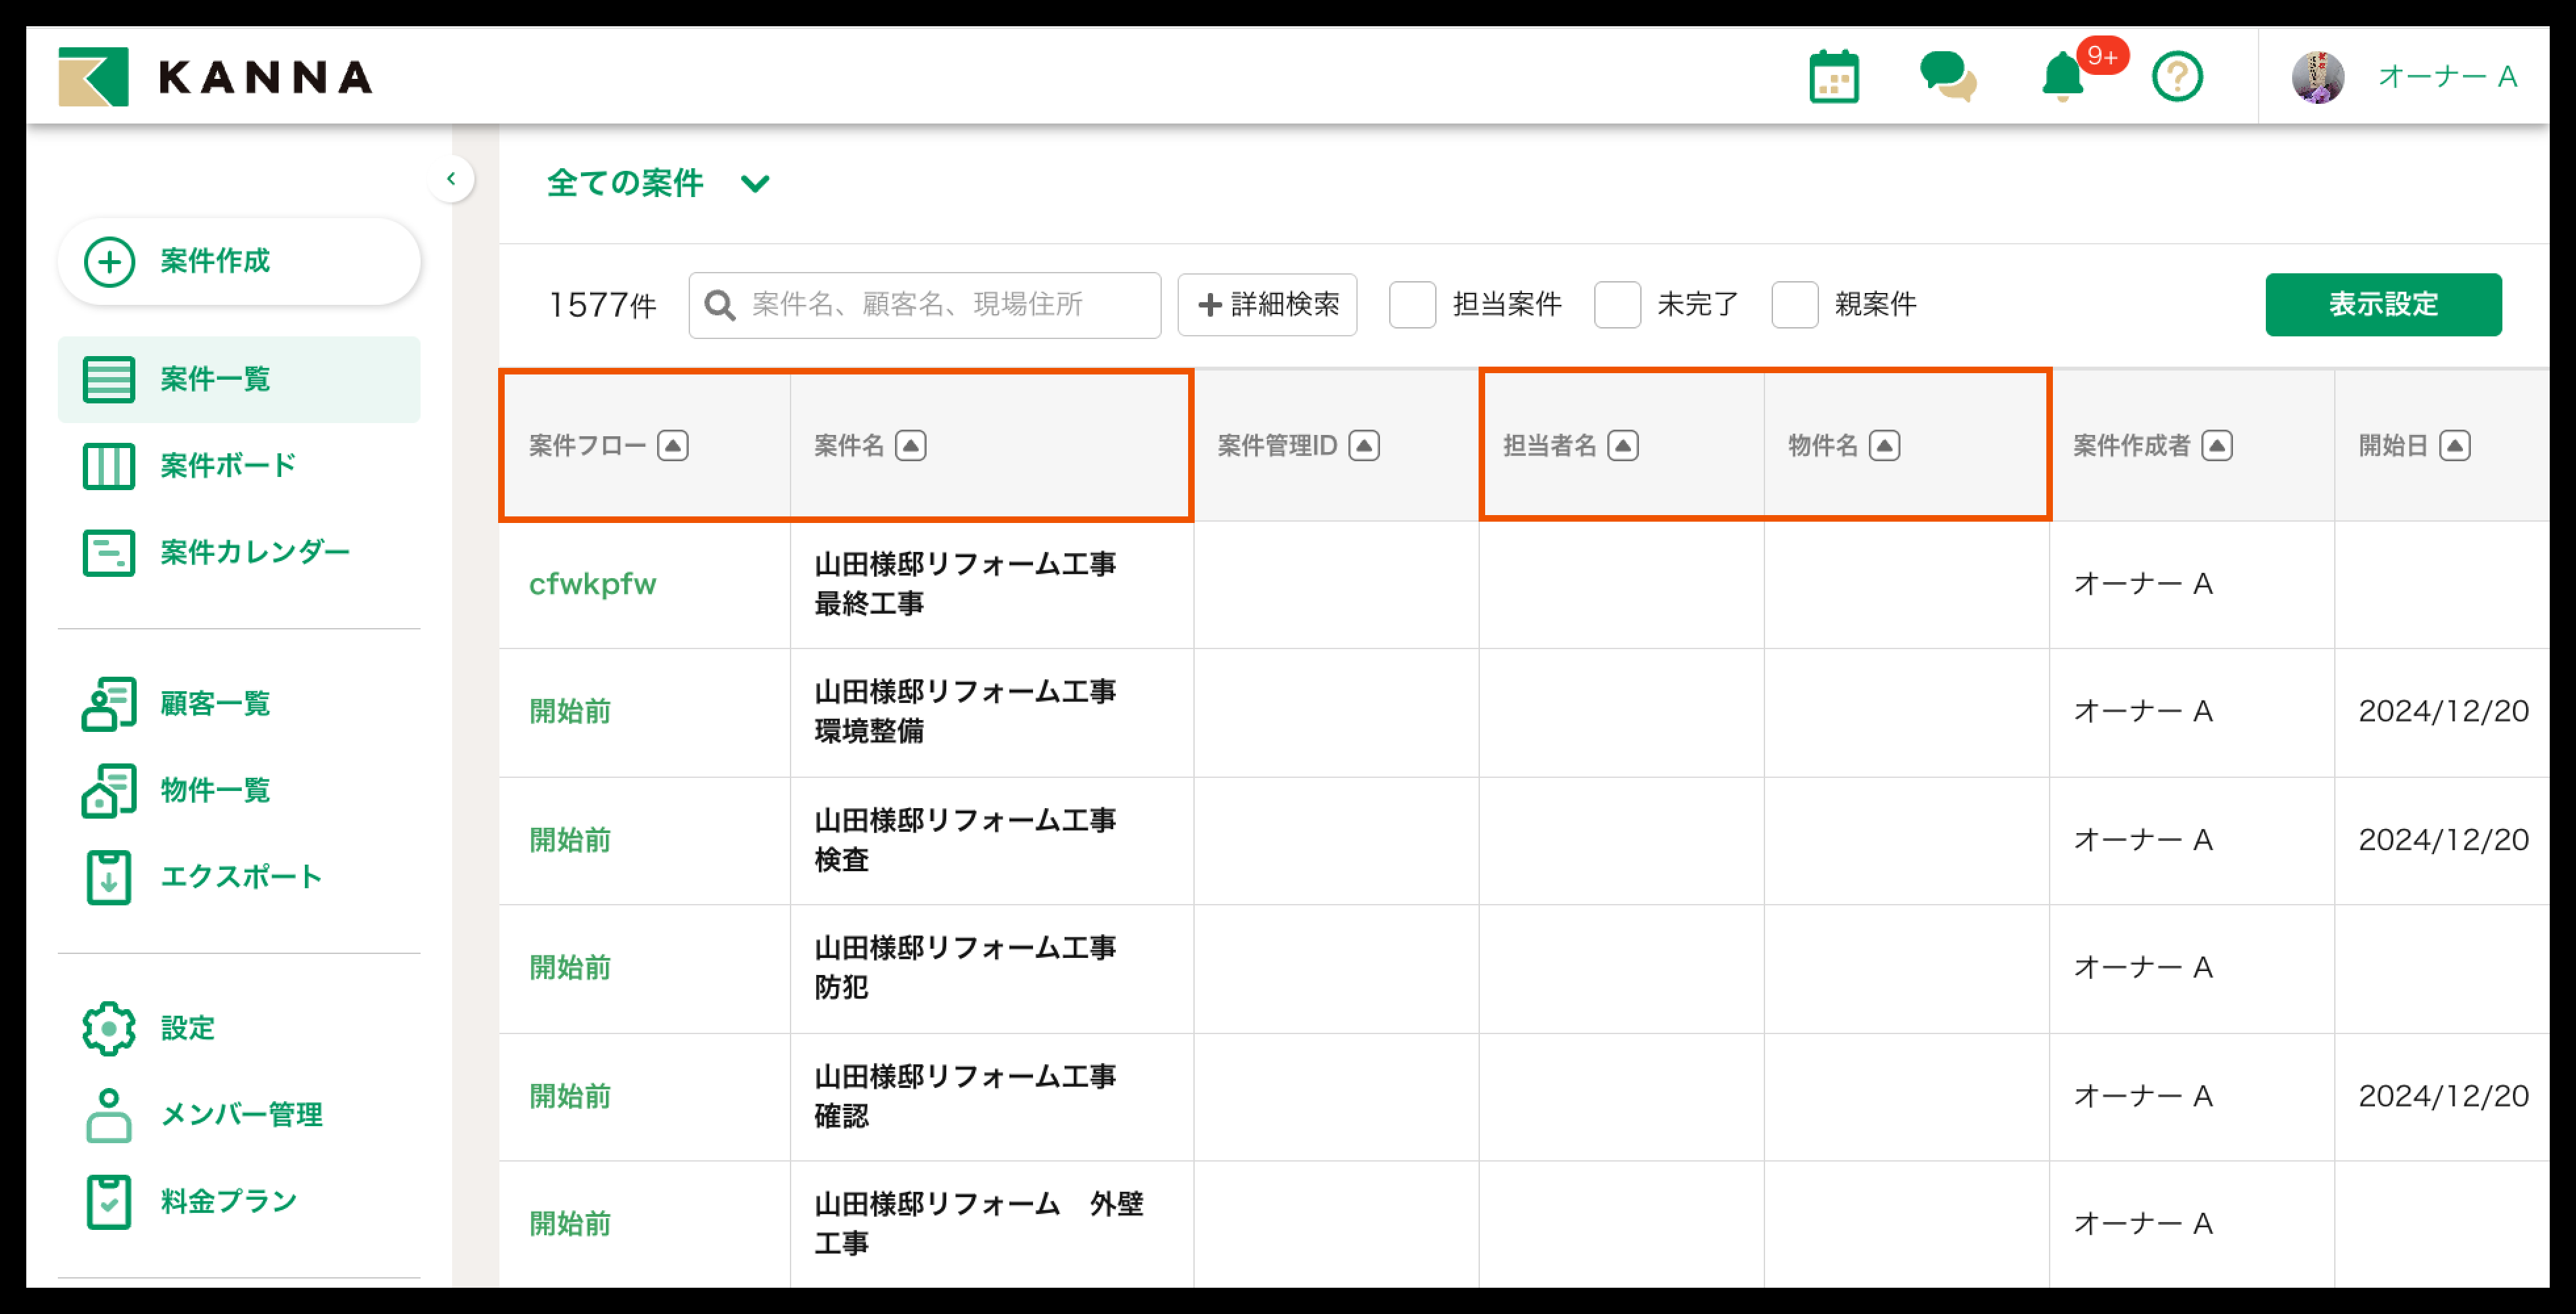The height and width of the screenshot is (1314, 2576).
Task: Select 顧客一覧 menu item
Action: click(215, 704)
